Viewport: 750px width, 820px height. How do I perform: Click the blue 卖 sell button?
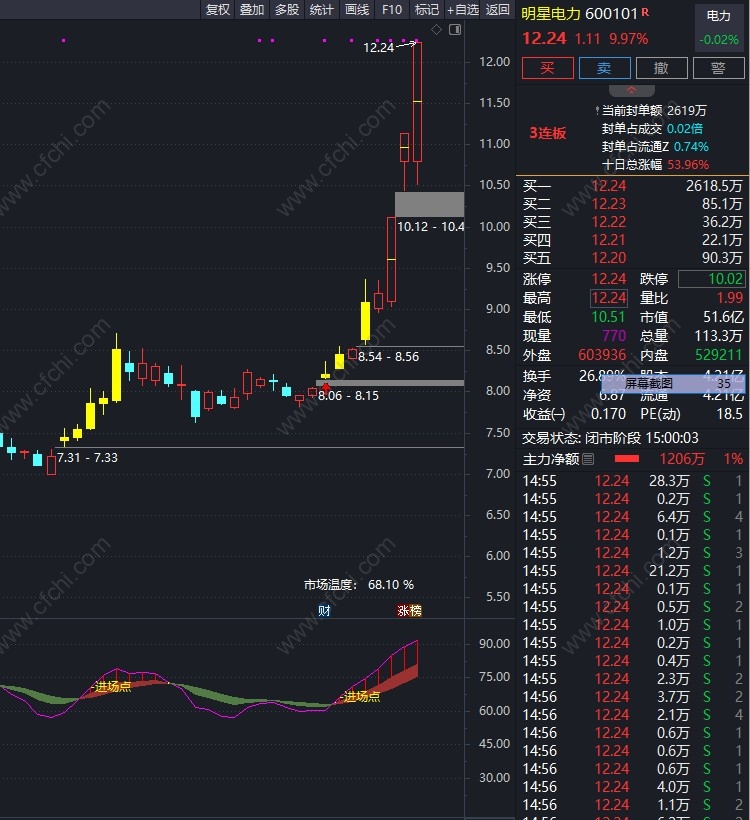point(605,68)
